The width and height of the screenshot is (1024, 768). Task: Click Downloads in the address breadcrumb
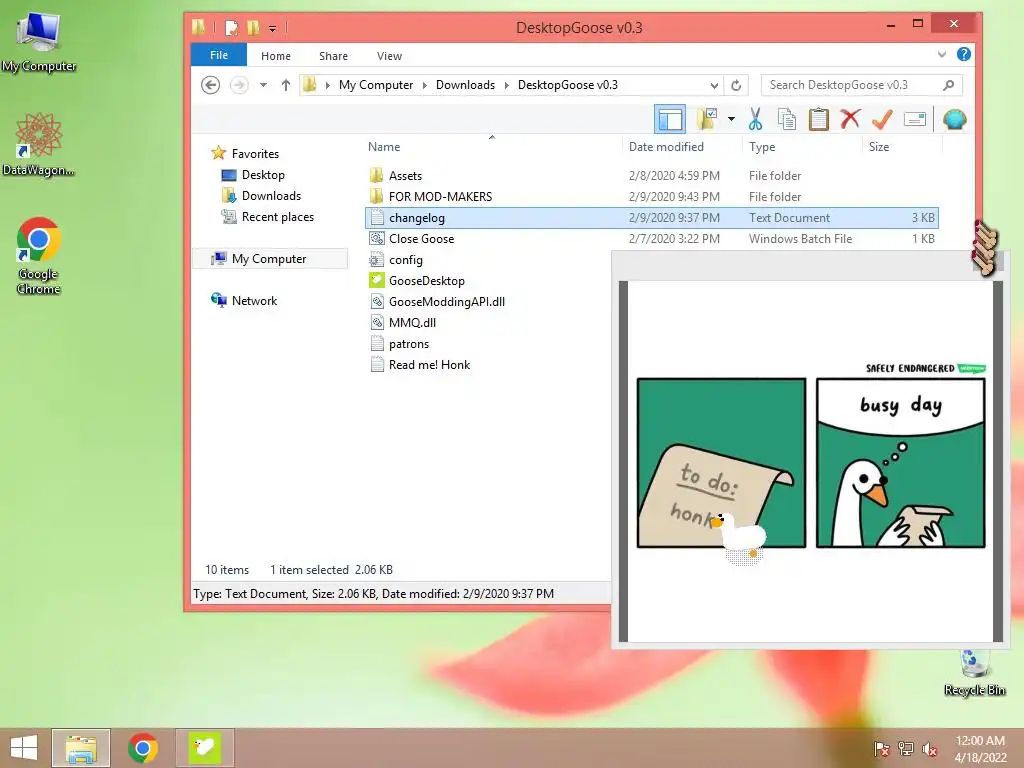click(x=465, y=85)
